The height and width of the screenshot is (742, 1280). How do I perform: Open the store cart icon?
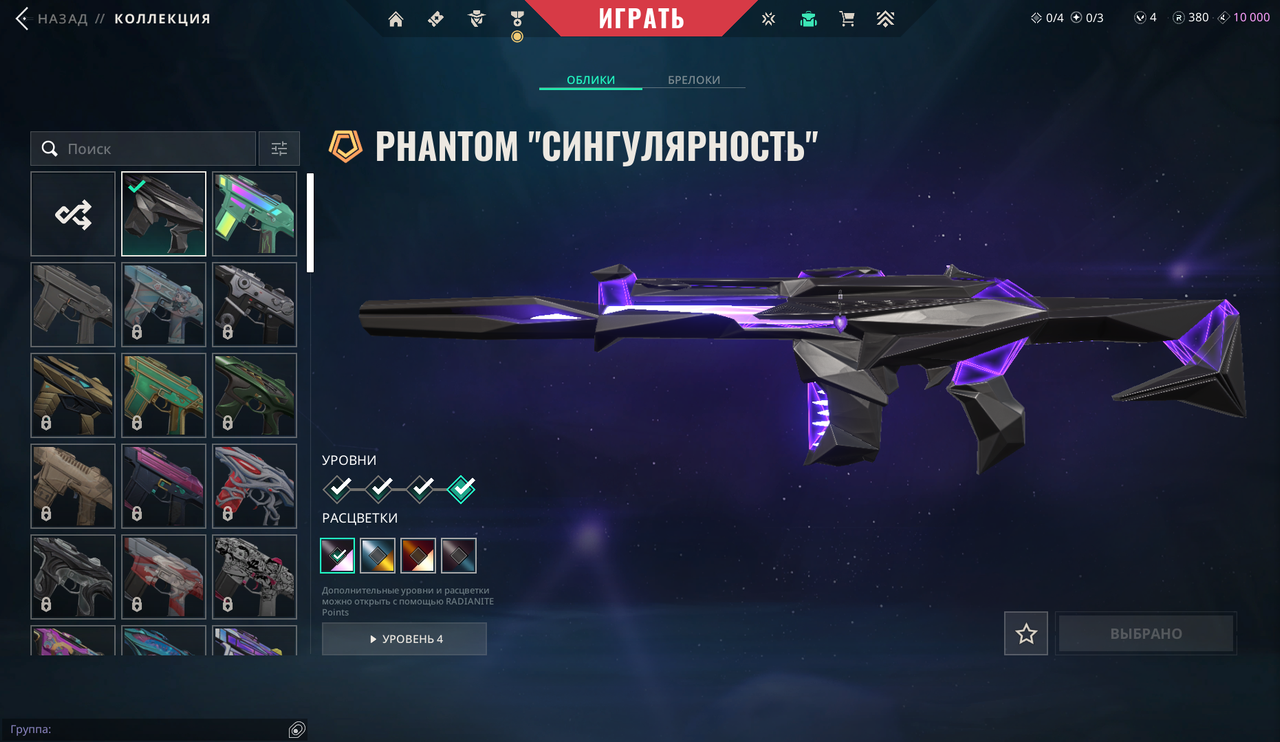pos(847,18)
